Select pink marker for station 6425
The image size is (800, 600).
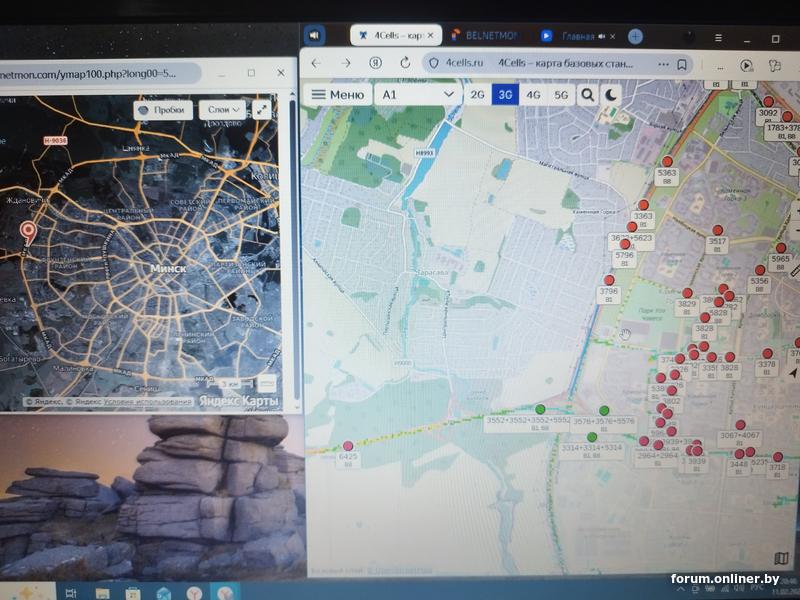[x=348, y=446]
